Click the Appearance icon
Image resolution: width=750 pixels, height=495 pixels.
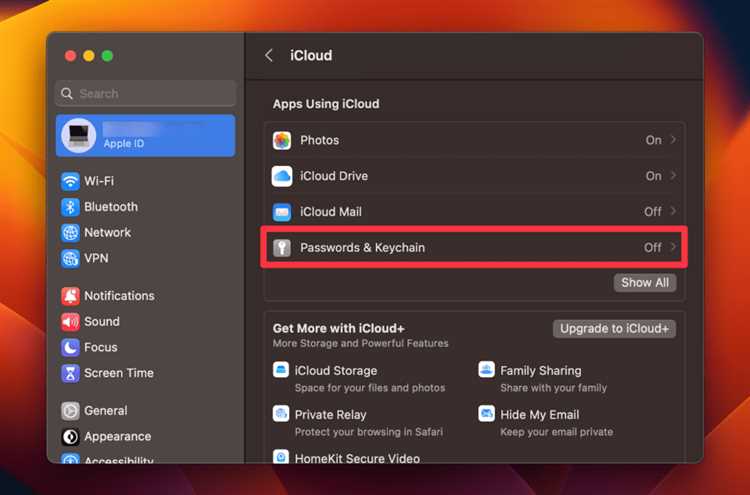(70, 437)
